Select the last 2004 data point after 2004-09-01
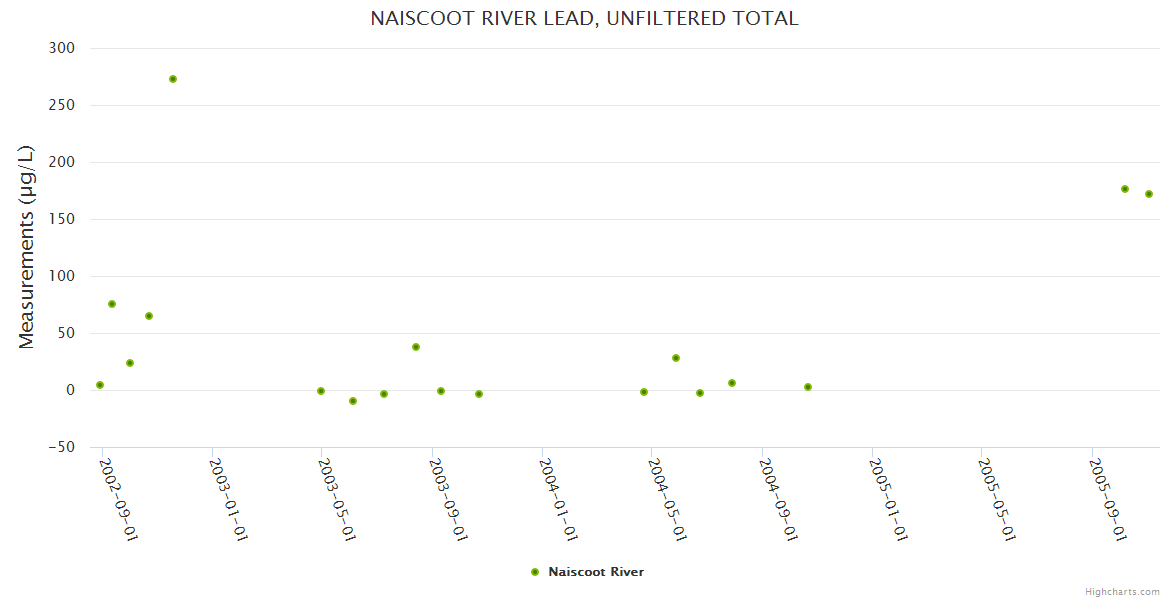The height and width of the screenshot is (600, 1170). tap(808, 387)
